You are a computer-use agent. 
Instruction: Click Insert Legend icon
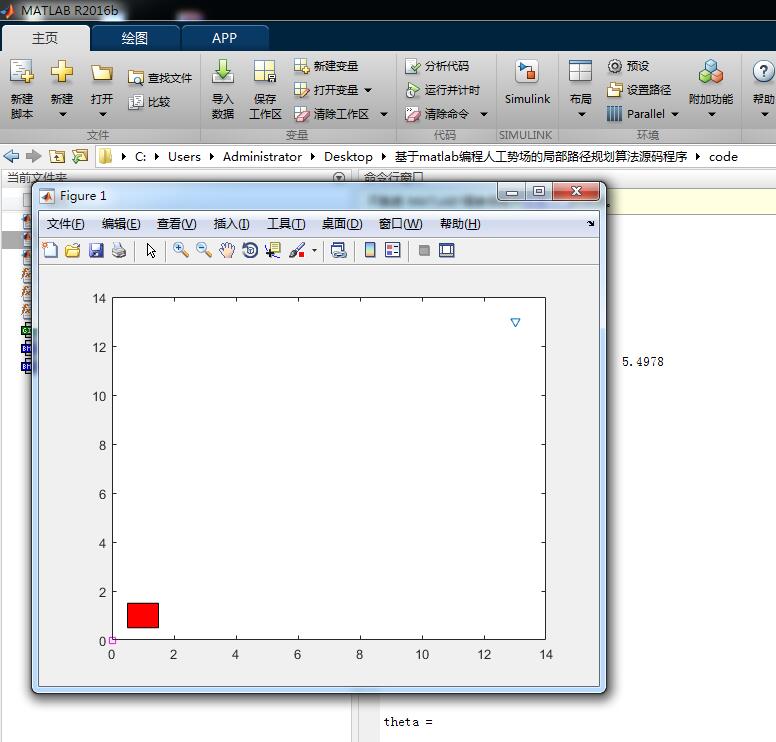[392, 250]
